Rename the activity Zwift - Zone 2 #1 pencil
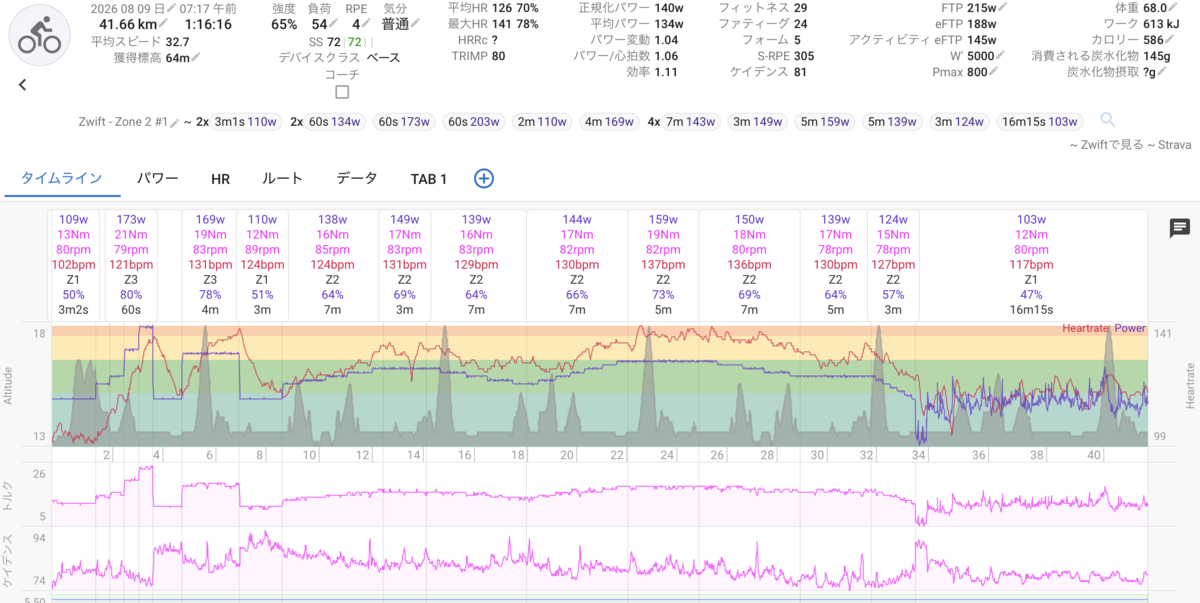Image resolution: width=1200 pixels, height=603 pixels. pos(175,122)
